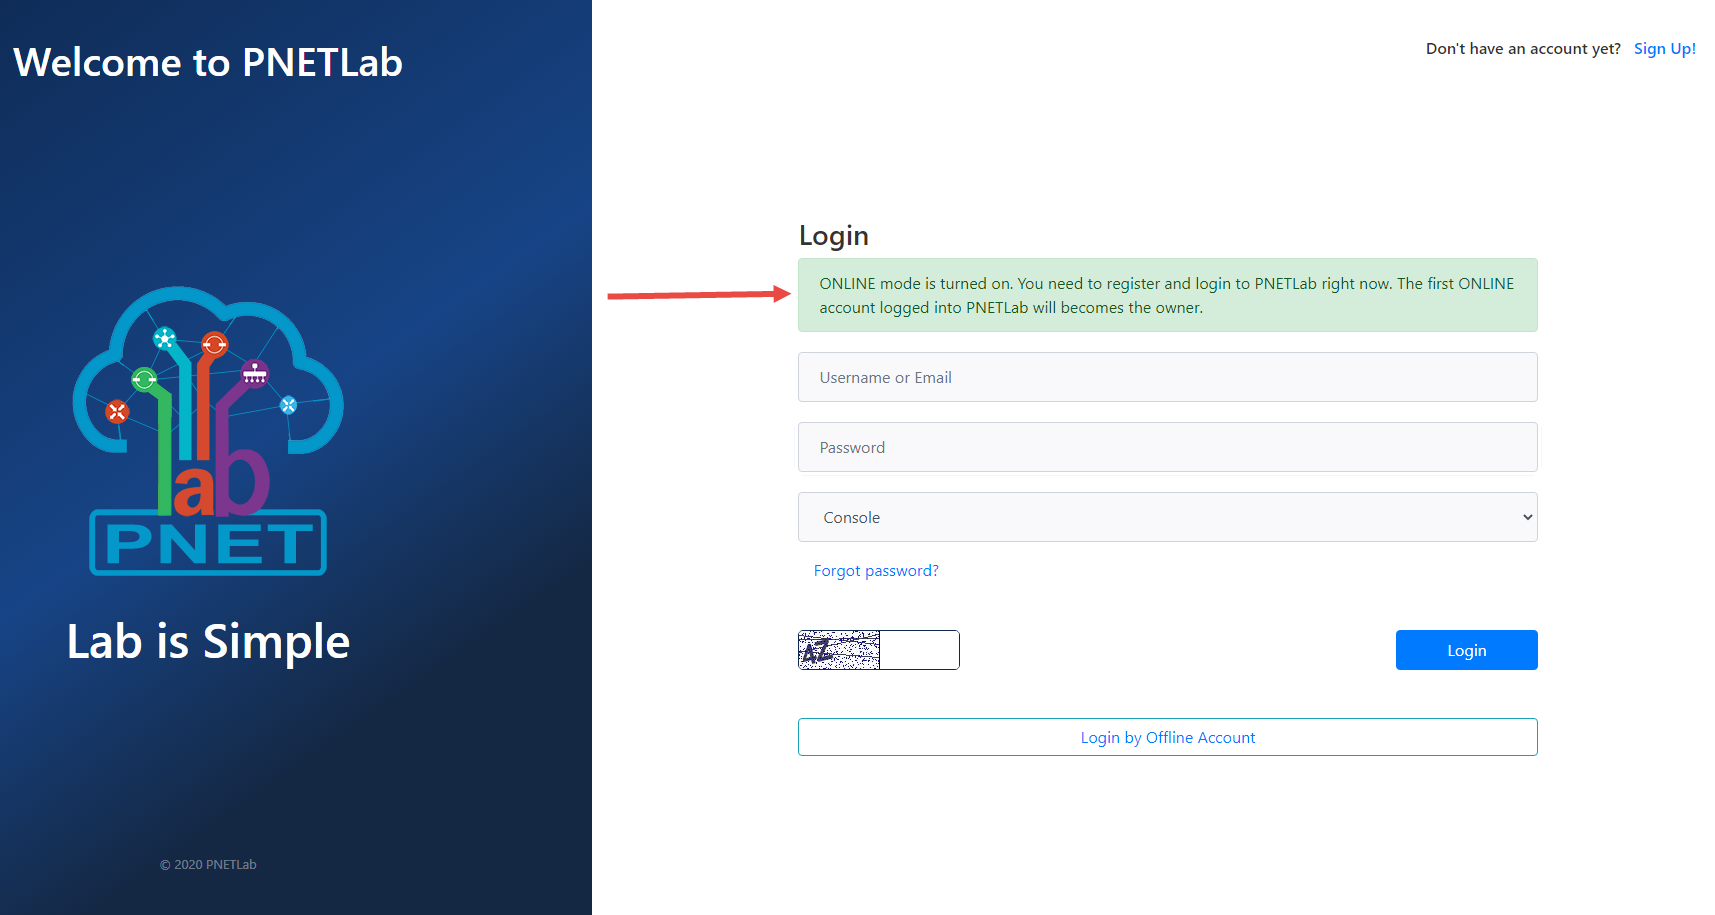Image resolution: width=1715 pixels, height=915 pixels.
Task: Click the orange circular node atop logo
Action: (214, 345)
